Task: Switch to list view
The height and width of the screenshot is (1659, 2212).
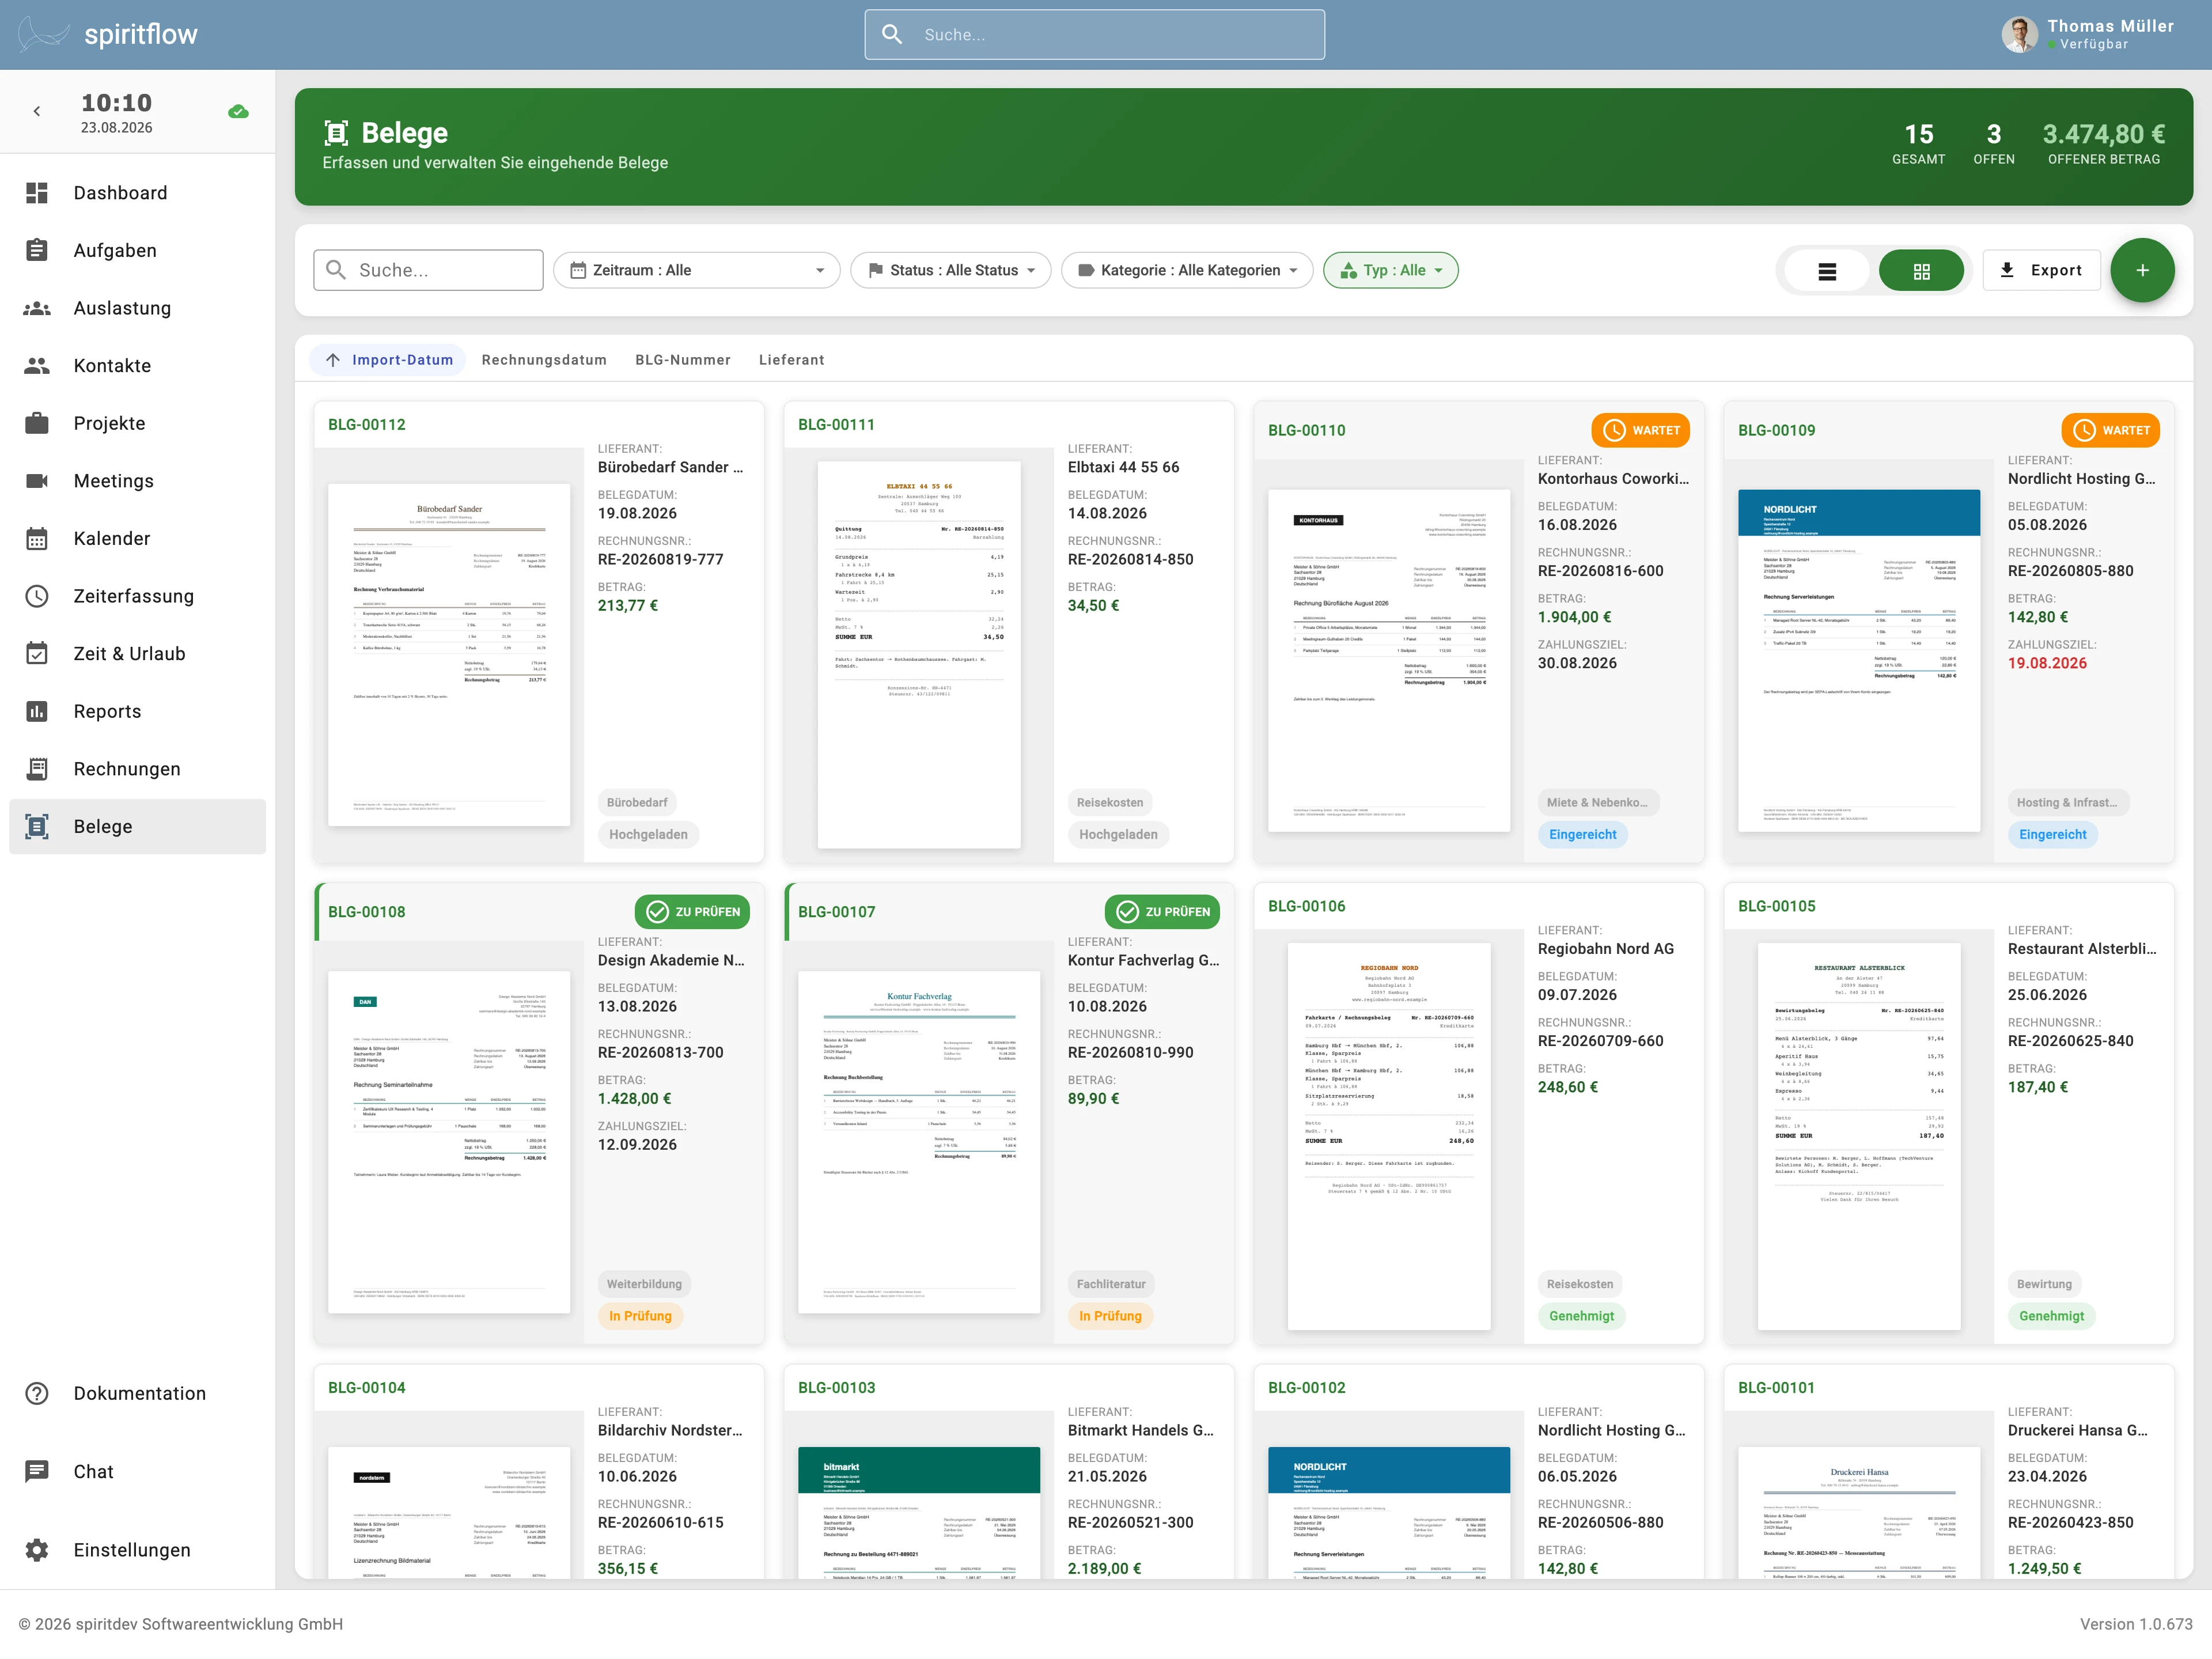Action: (1827, 271)
